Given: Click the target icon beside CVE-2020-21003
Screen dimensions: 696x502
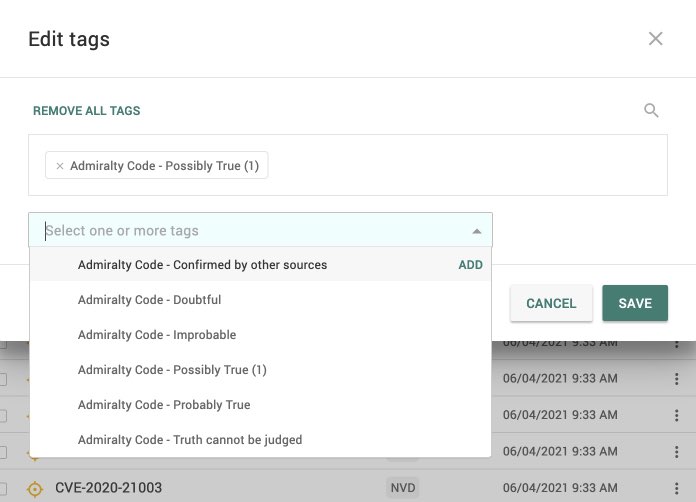Looking at the screenshot, I should [35, 489].
